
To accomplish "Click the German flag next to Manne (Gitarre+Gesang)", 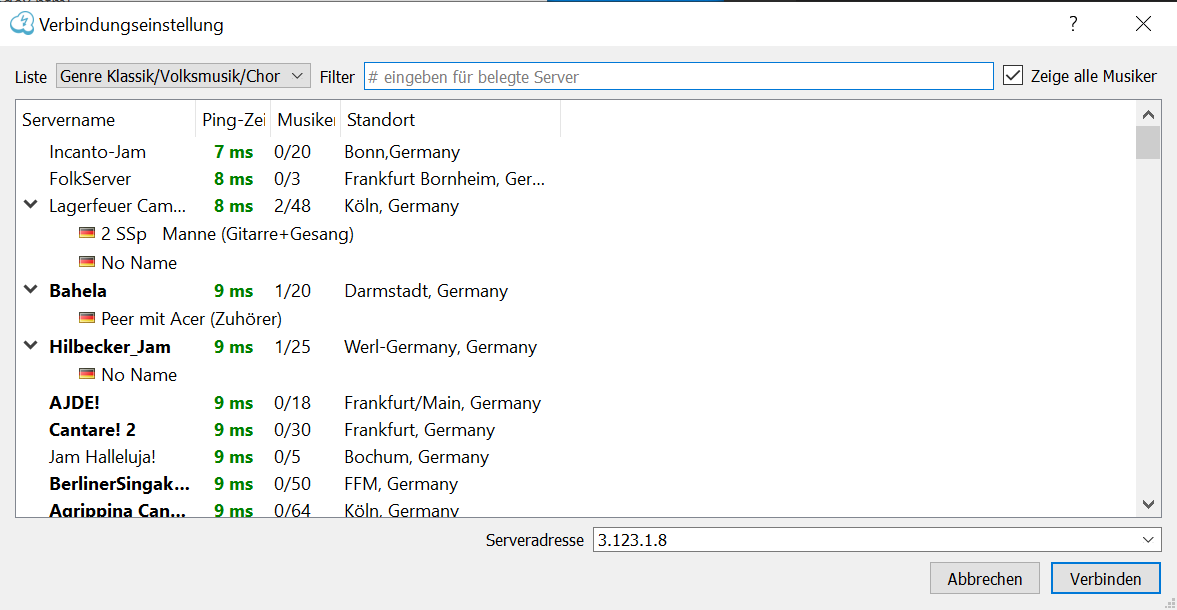I will (87, 234).
